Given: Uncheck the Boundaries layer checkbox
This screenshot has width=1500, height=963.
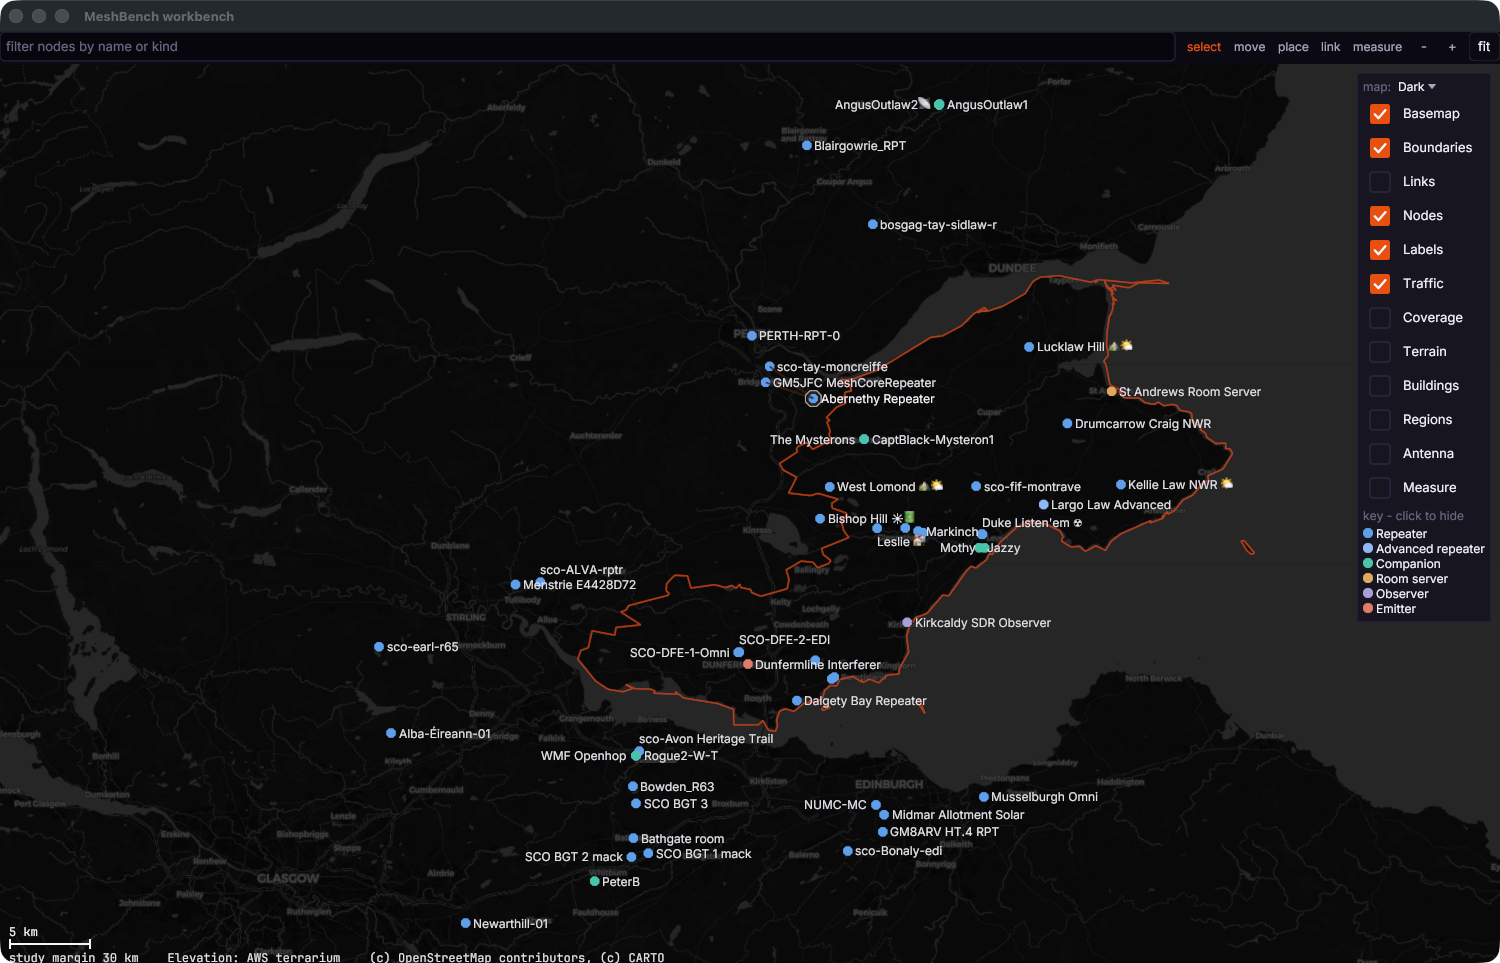Looking at the screenshot, I should 1380,148.
